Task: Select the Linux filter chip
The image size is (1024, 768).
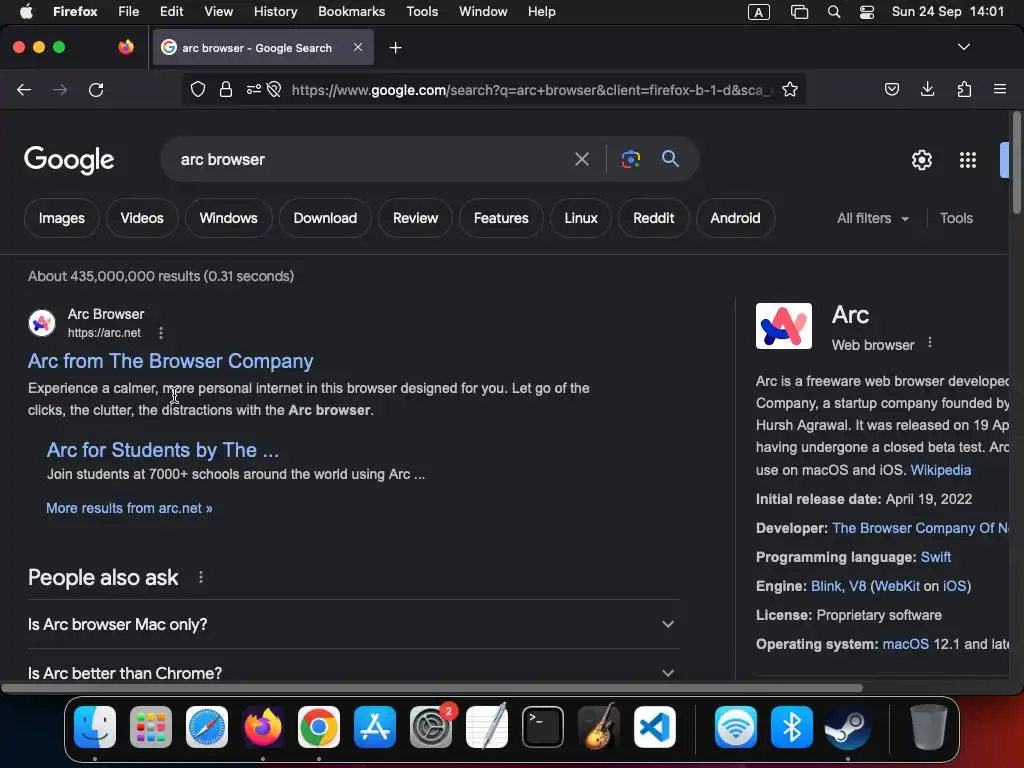Action: (x=581, y=218)
